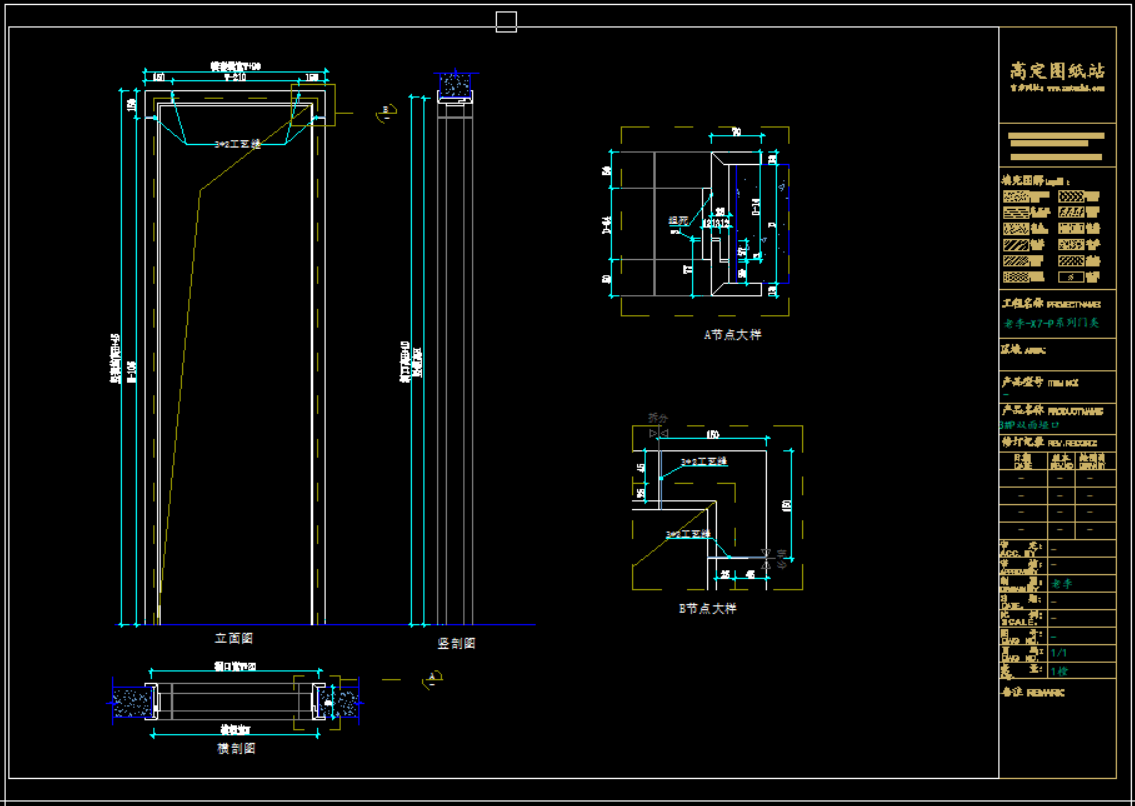Click the small square marker at top center
The image size is (1135, 806).
tap(506, 21)
